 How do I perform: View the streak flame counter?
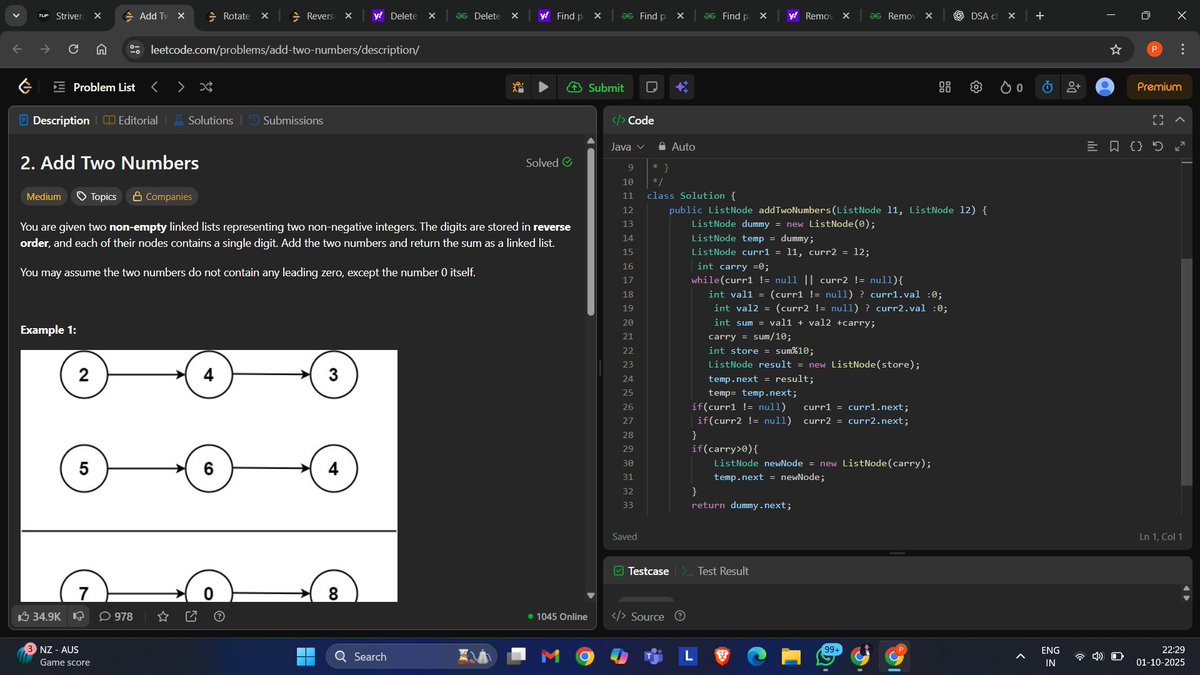(x=1011, y=87)
